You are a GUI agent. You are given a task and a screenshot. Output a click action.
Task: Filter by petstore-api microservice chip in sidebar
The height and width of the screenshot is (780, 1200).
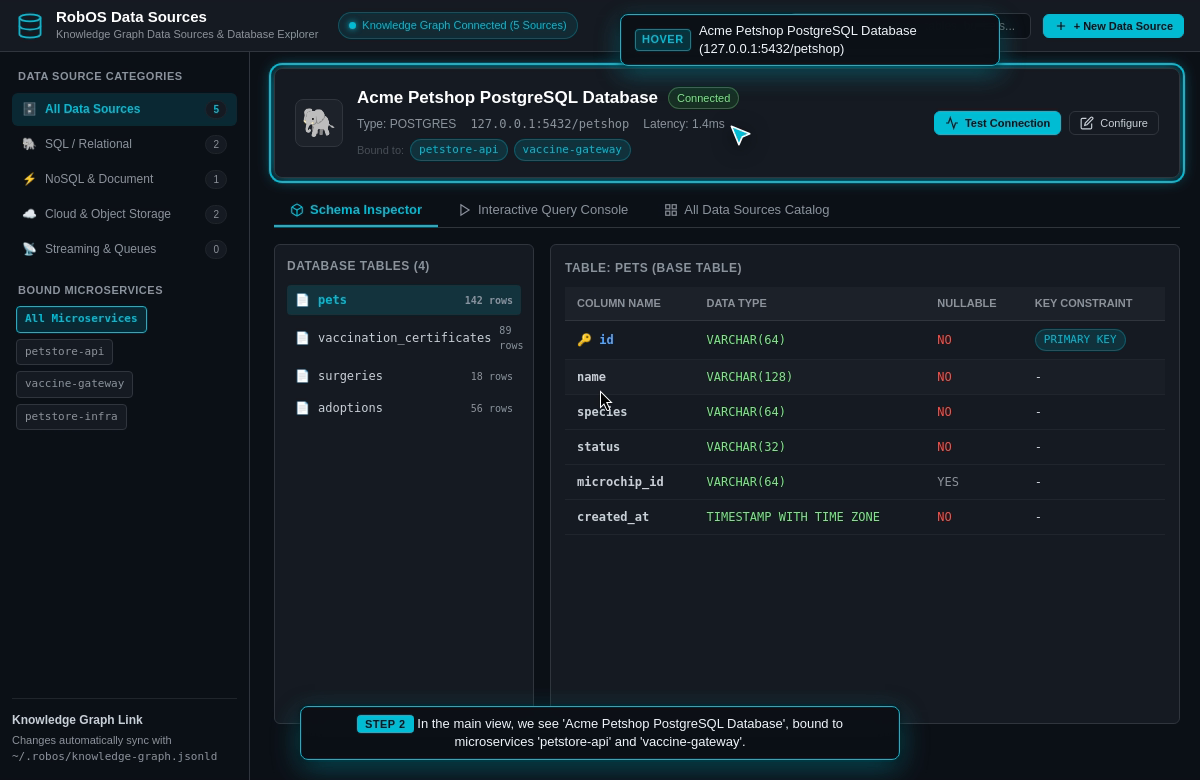click(x=64, y=352)
